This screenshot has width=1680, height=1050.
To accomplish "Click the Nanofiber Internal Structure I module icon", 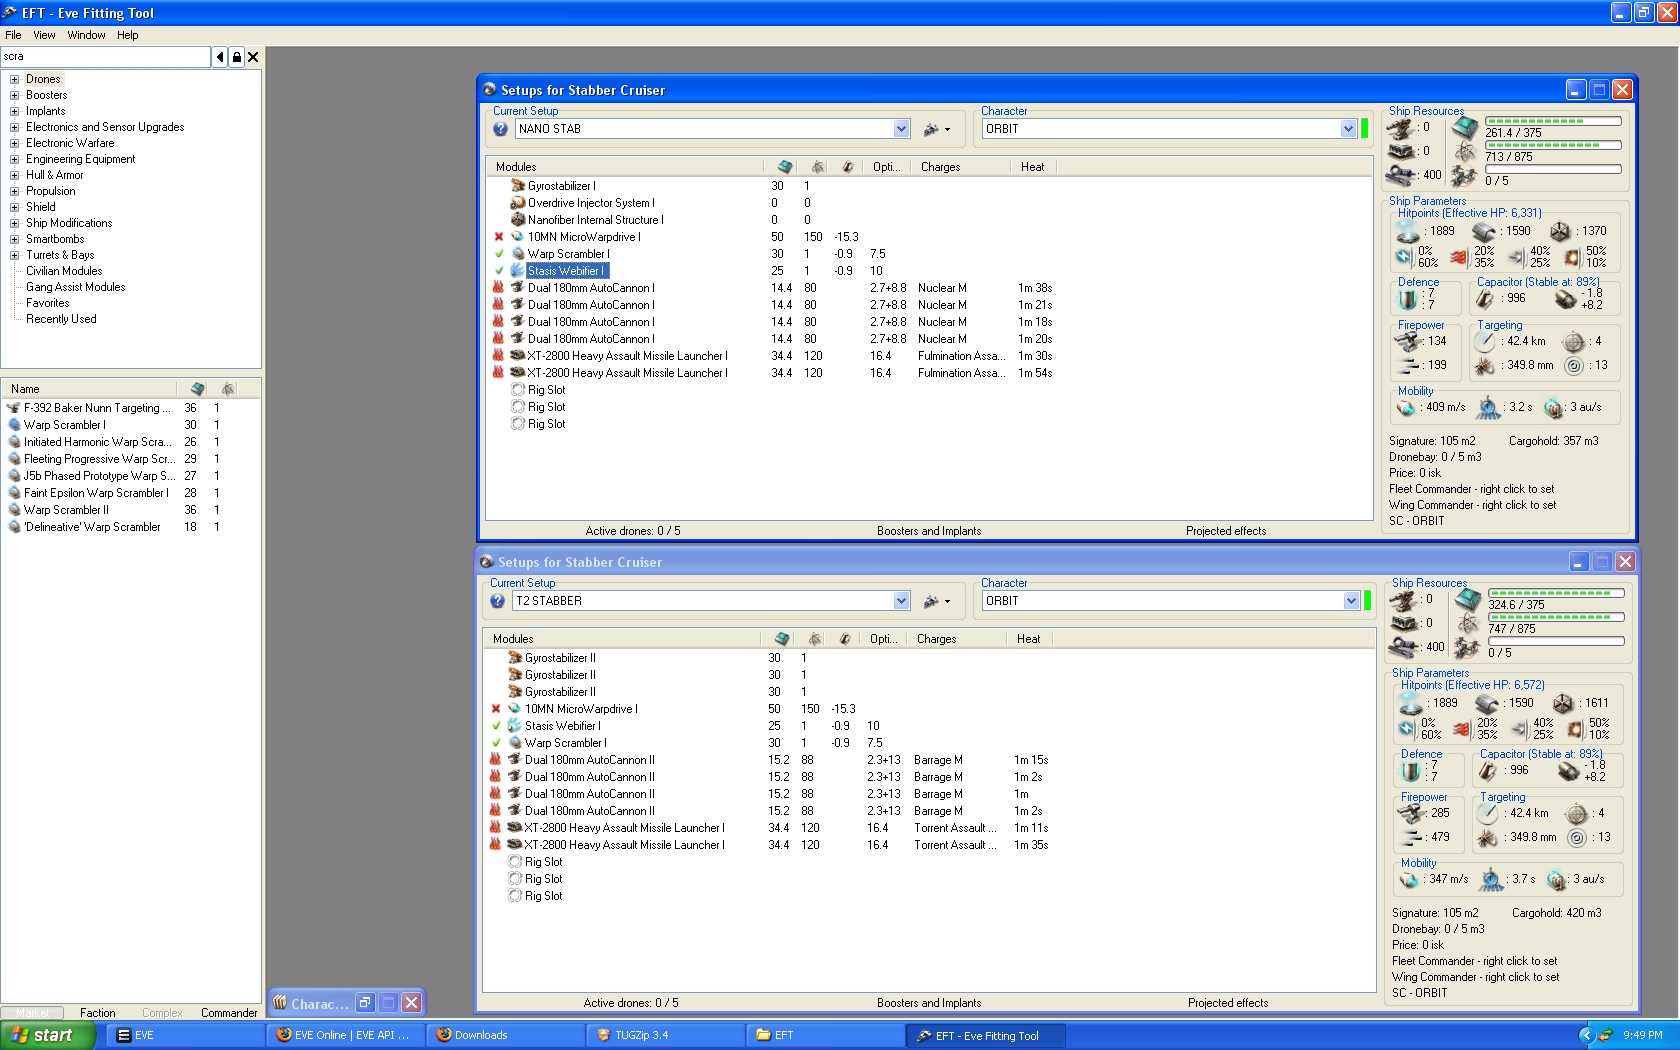I will 518,220.
